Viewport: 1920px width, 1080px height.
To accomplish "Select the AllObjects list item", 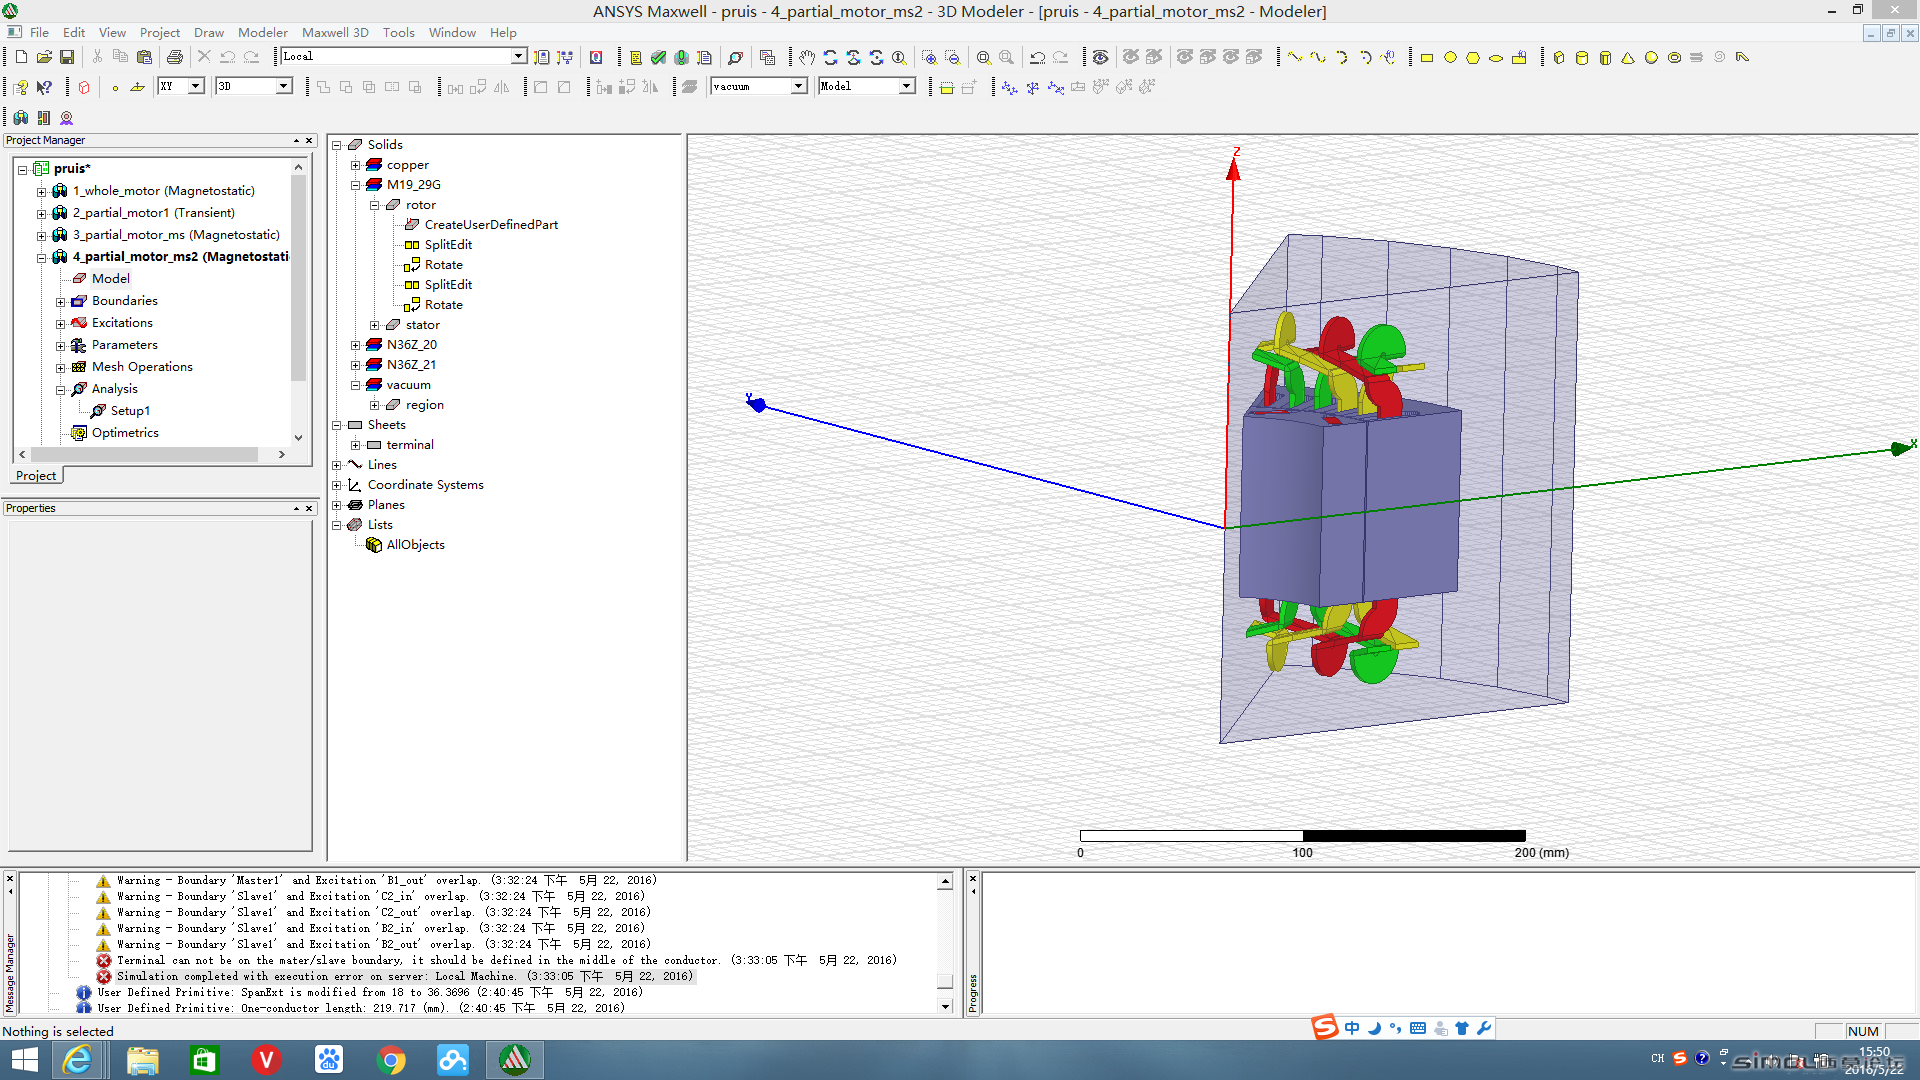I will (x=415, y=545).
